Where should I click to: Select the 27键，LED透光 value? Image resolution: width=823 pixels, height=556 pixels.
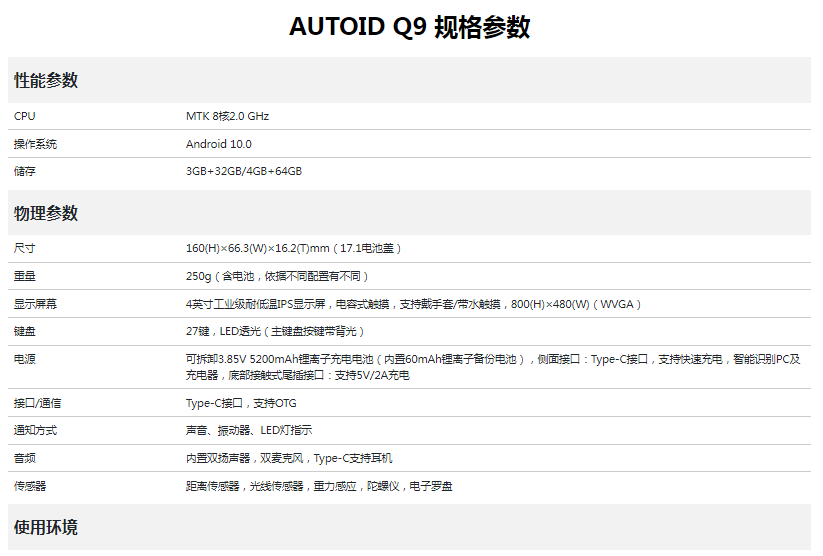[275, 331]
